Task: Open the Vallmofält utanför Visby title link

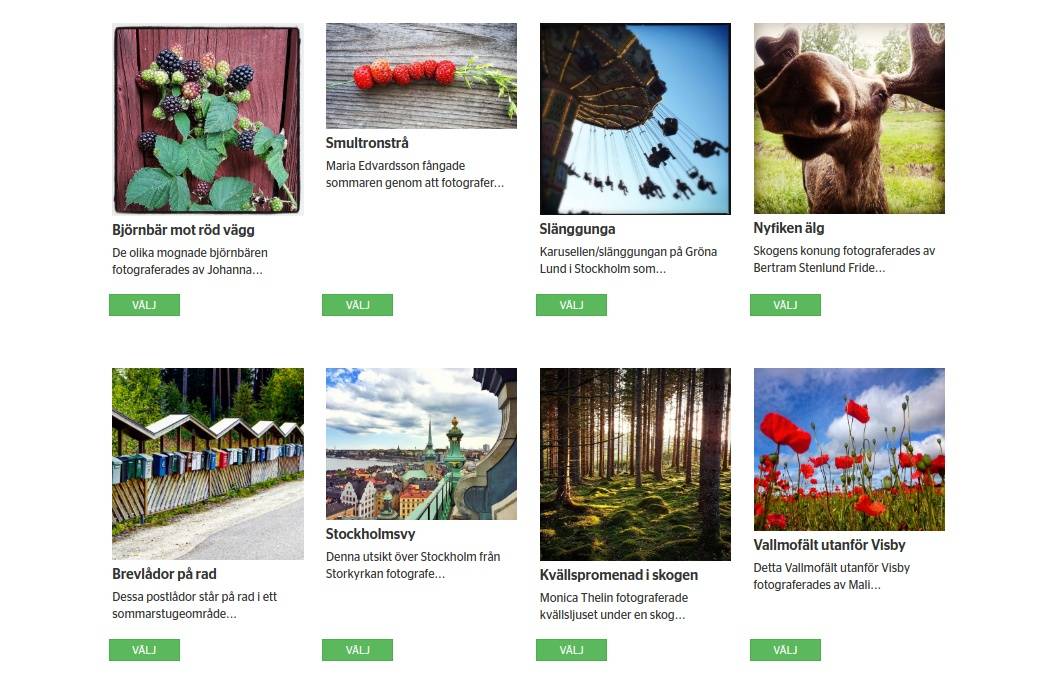Action: (x=829, y=545)
